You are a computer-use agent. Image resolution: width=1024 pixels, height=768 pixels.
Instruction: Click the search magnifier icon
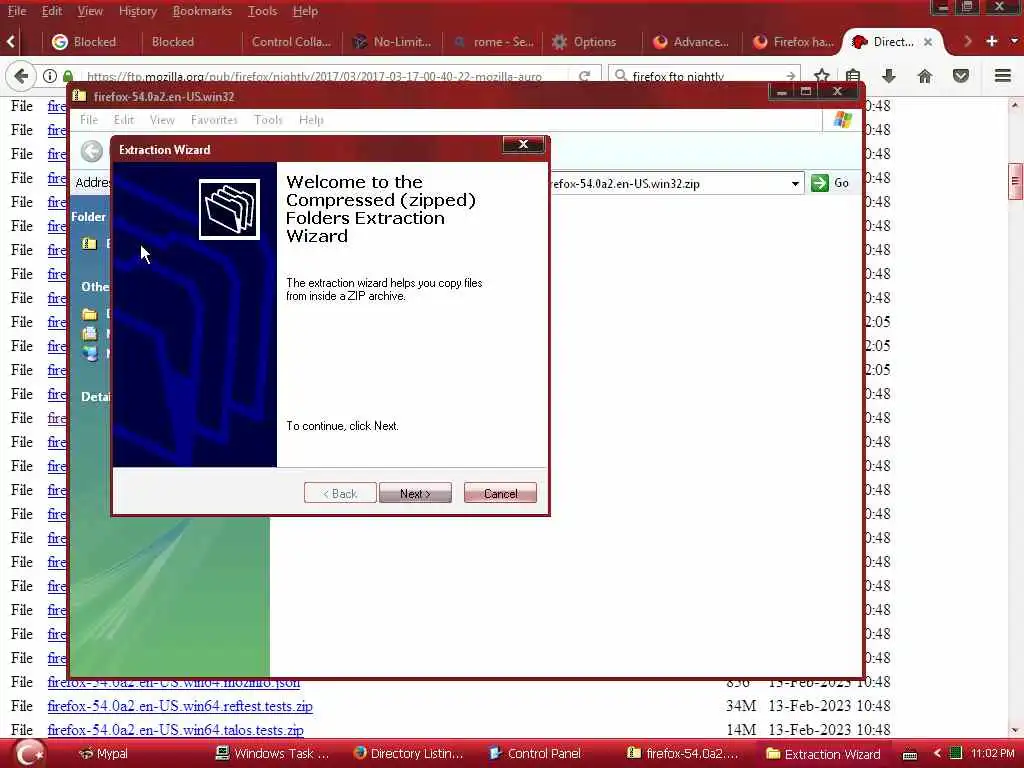coord(621,76)
